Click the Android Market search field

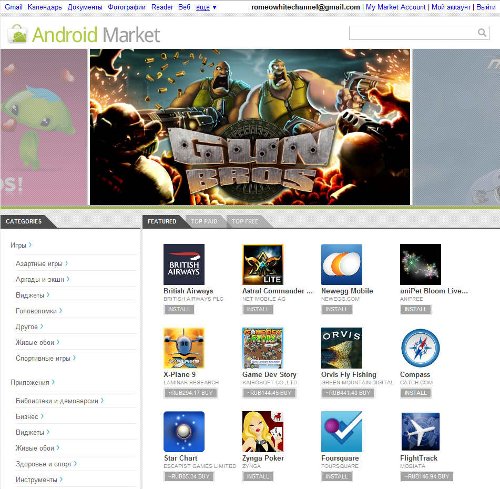point(413,33)
